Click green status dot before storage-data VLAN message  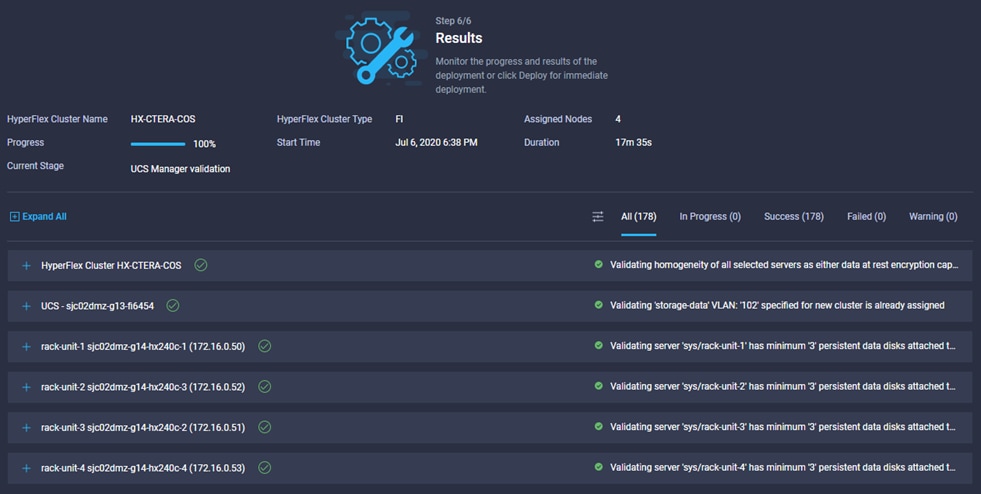pos(599,305)
